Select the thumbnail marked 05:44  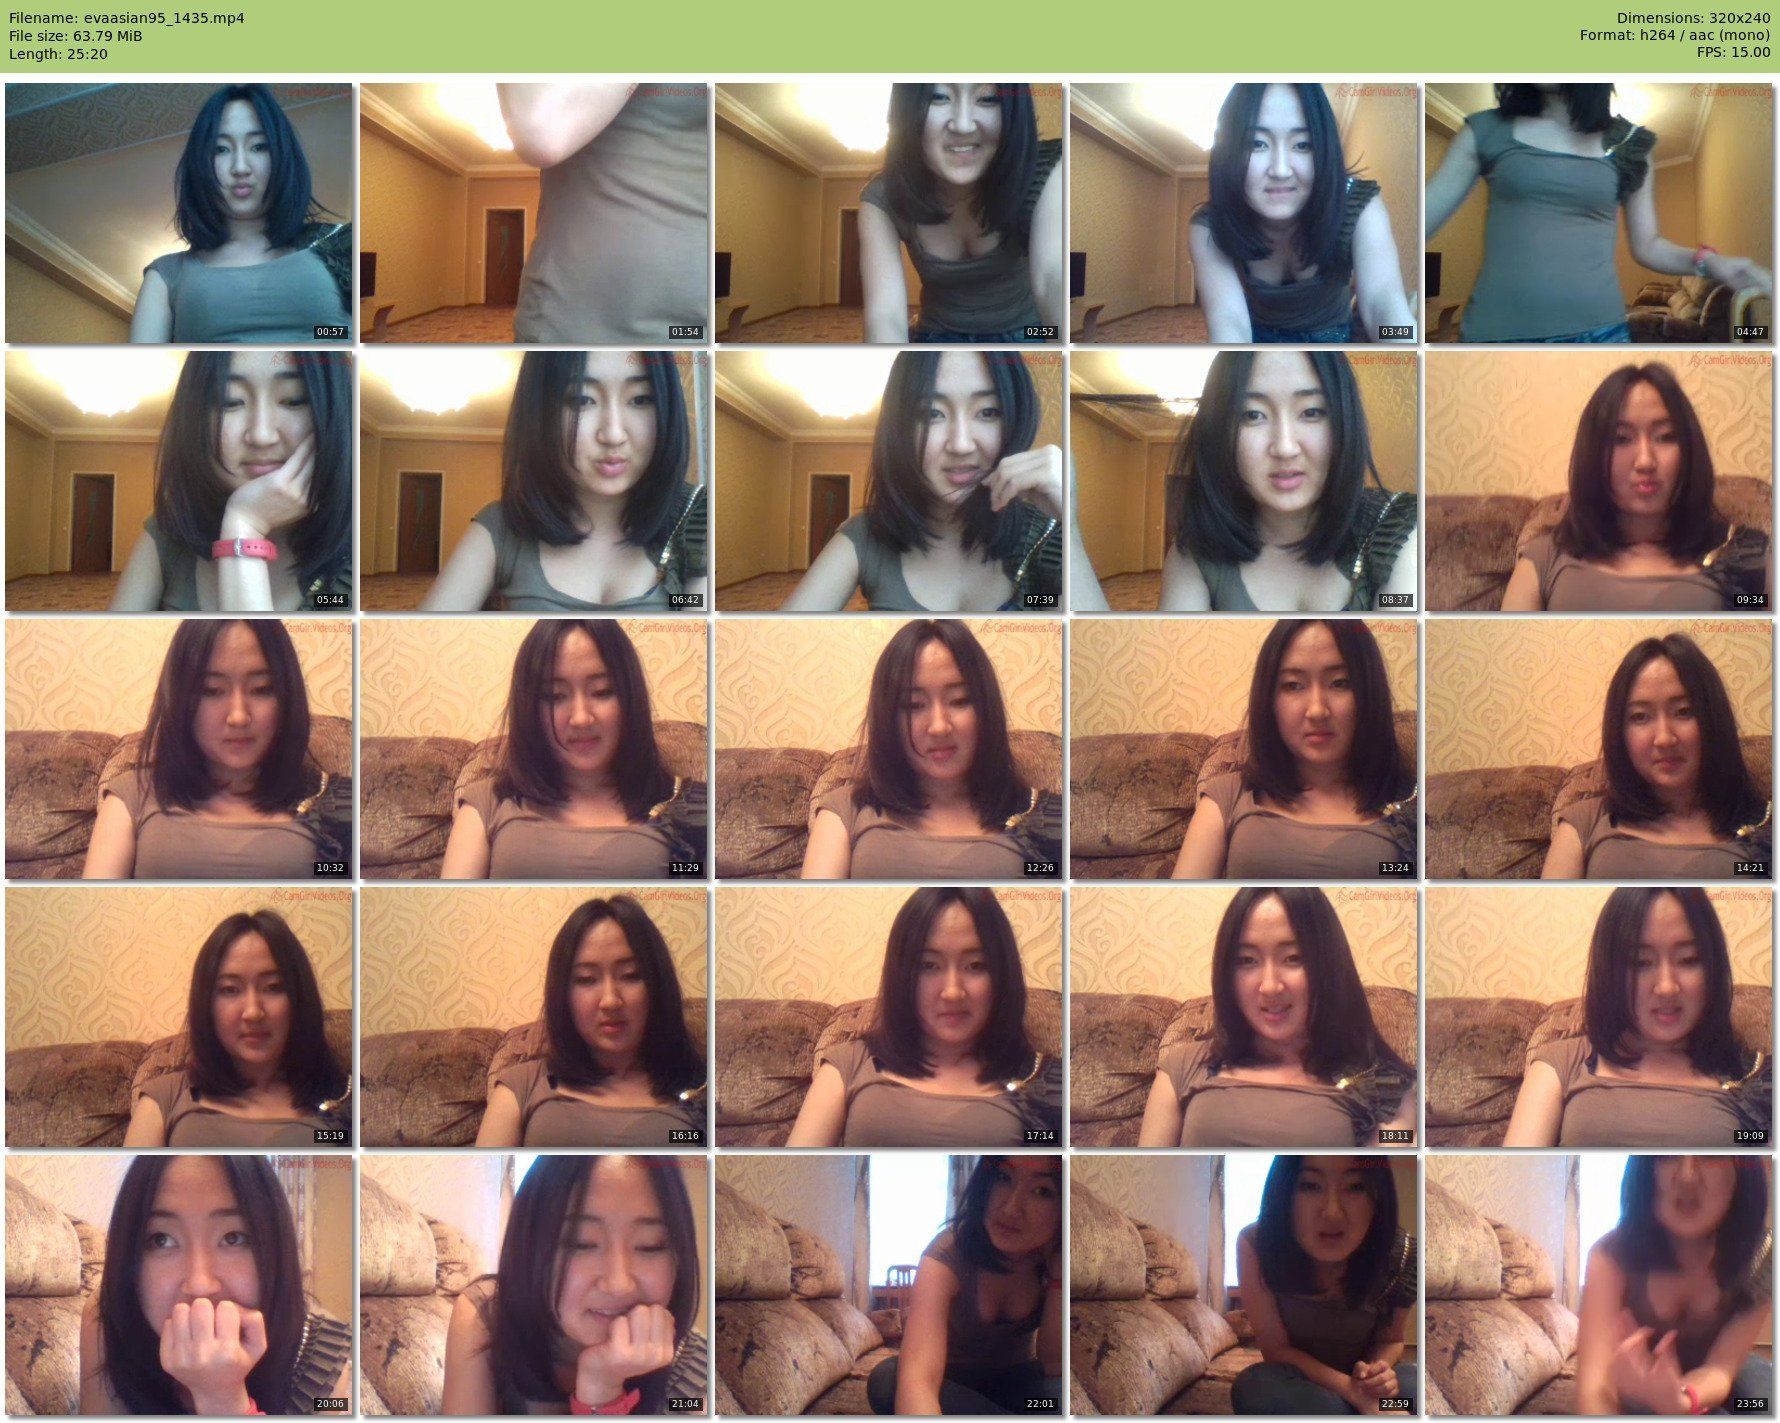tap(179, 481)
